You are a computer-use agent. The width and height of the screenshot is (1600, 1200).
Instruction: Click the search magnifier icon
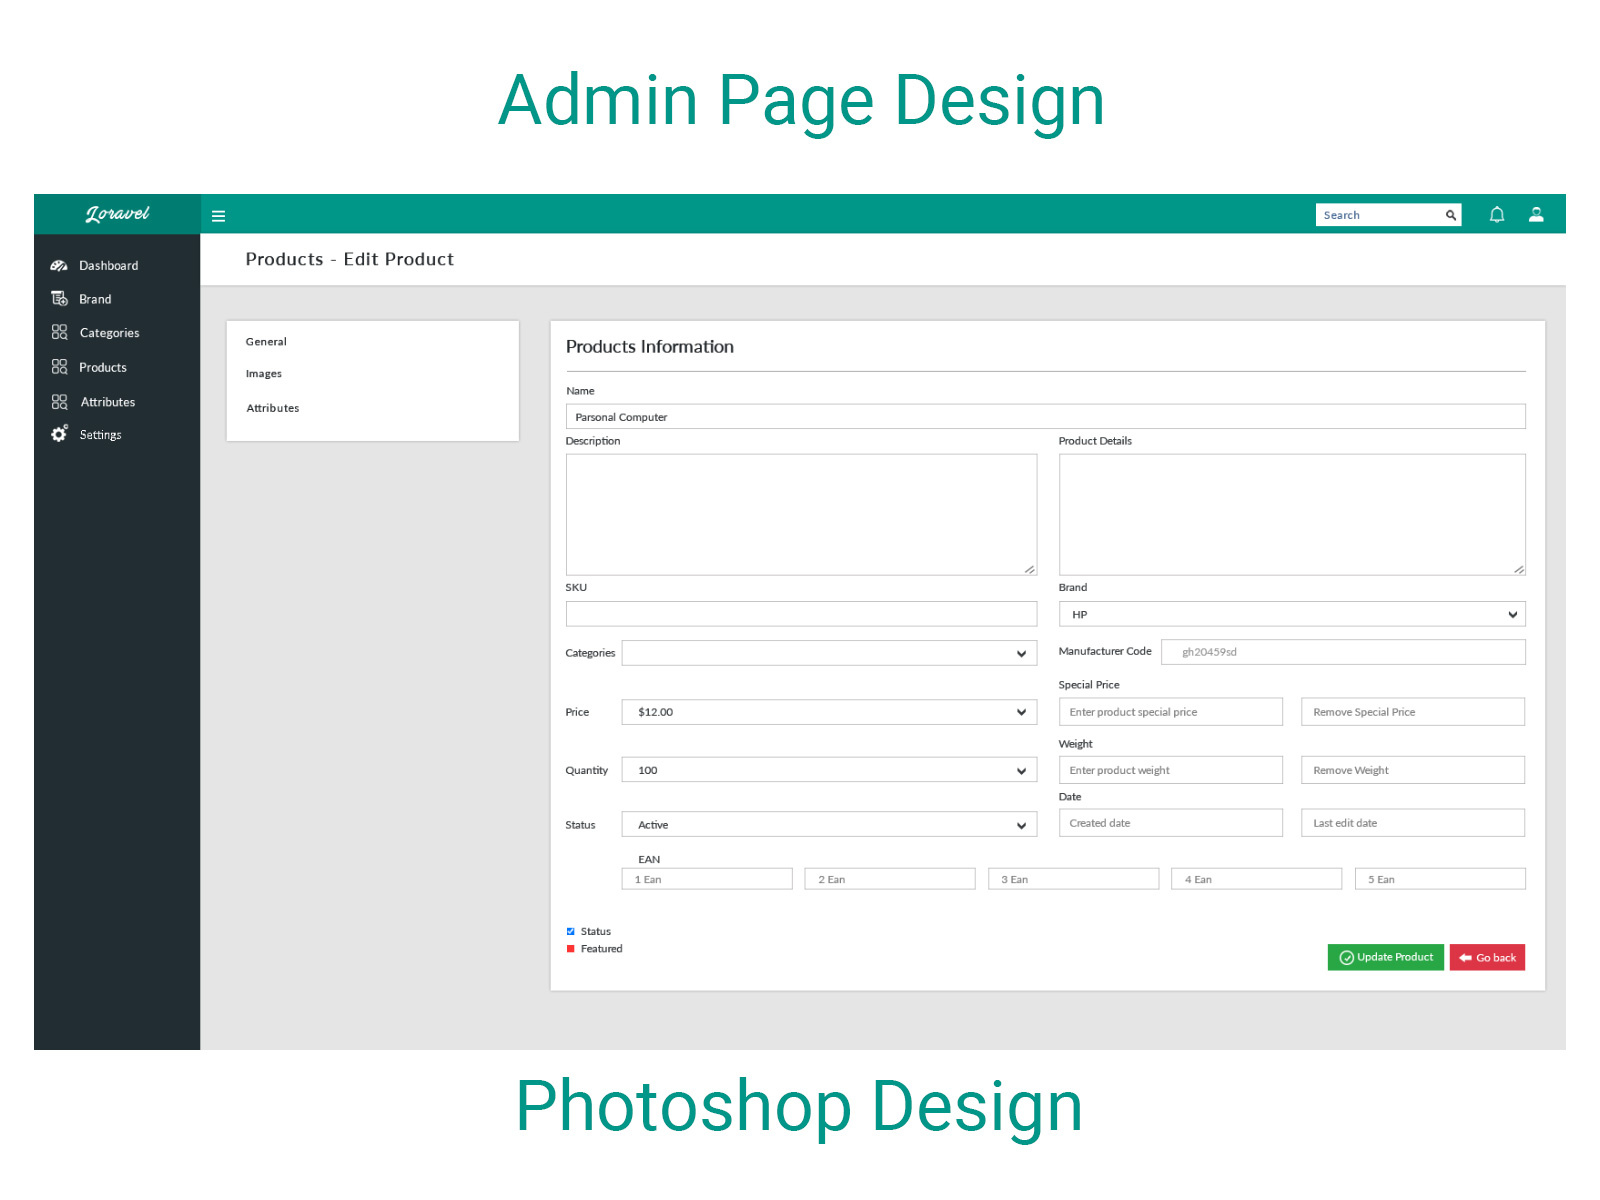(1450, 214)
